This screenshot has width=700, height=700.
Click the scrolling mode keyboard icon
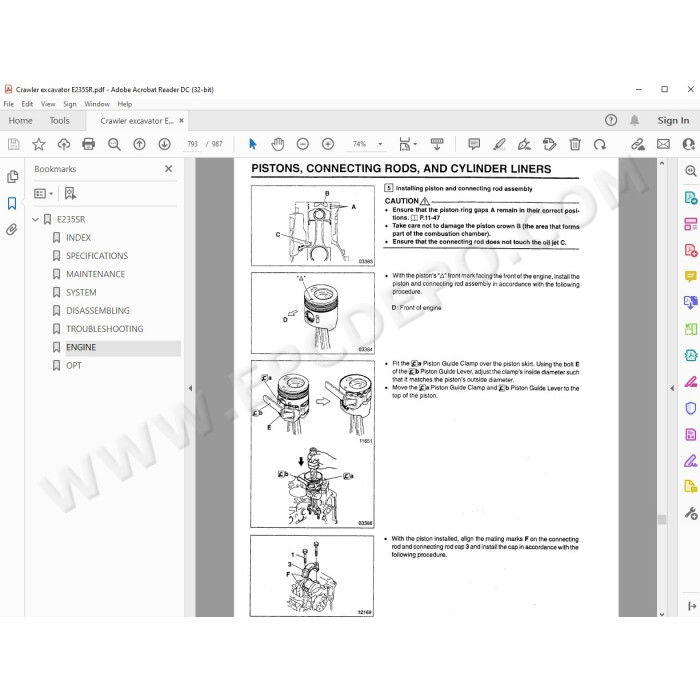(x=437, y=144)
